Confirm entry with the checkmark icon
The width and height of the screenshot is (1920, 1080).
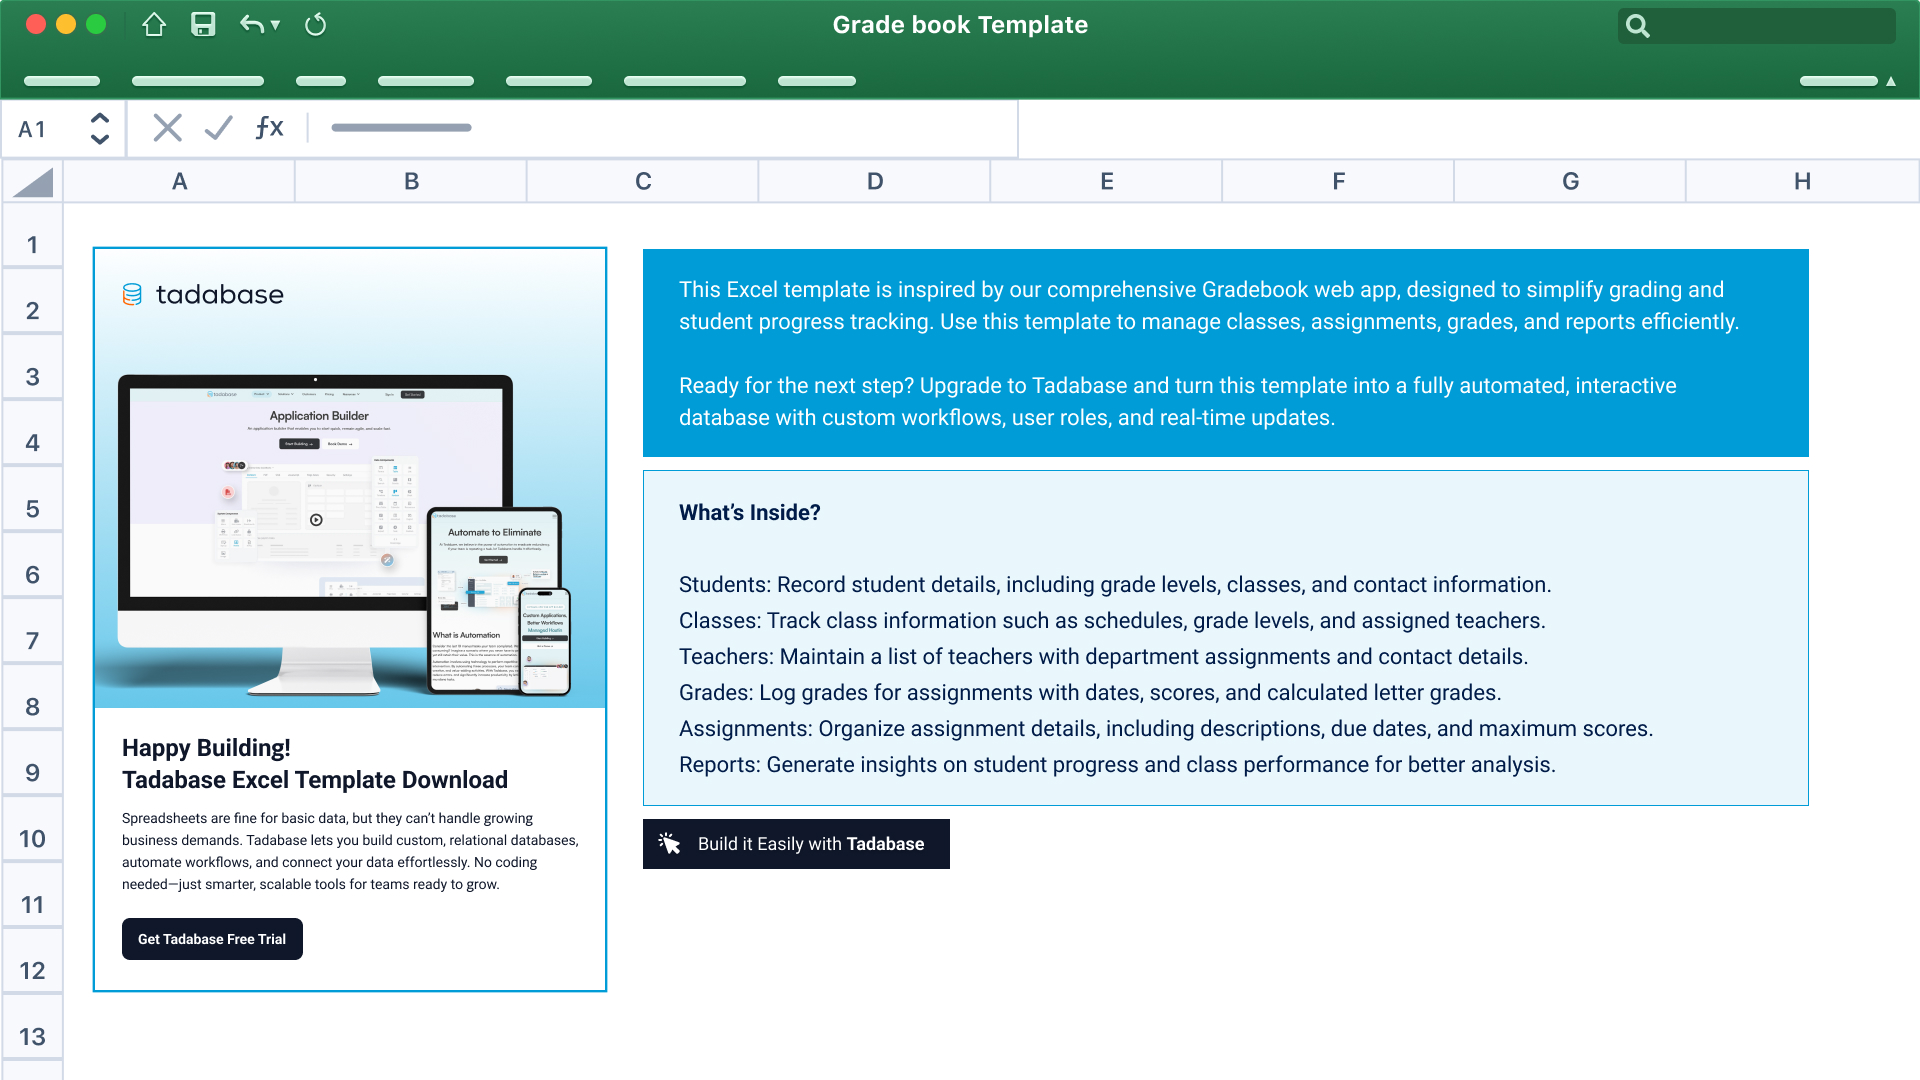coord(218,127)
